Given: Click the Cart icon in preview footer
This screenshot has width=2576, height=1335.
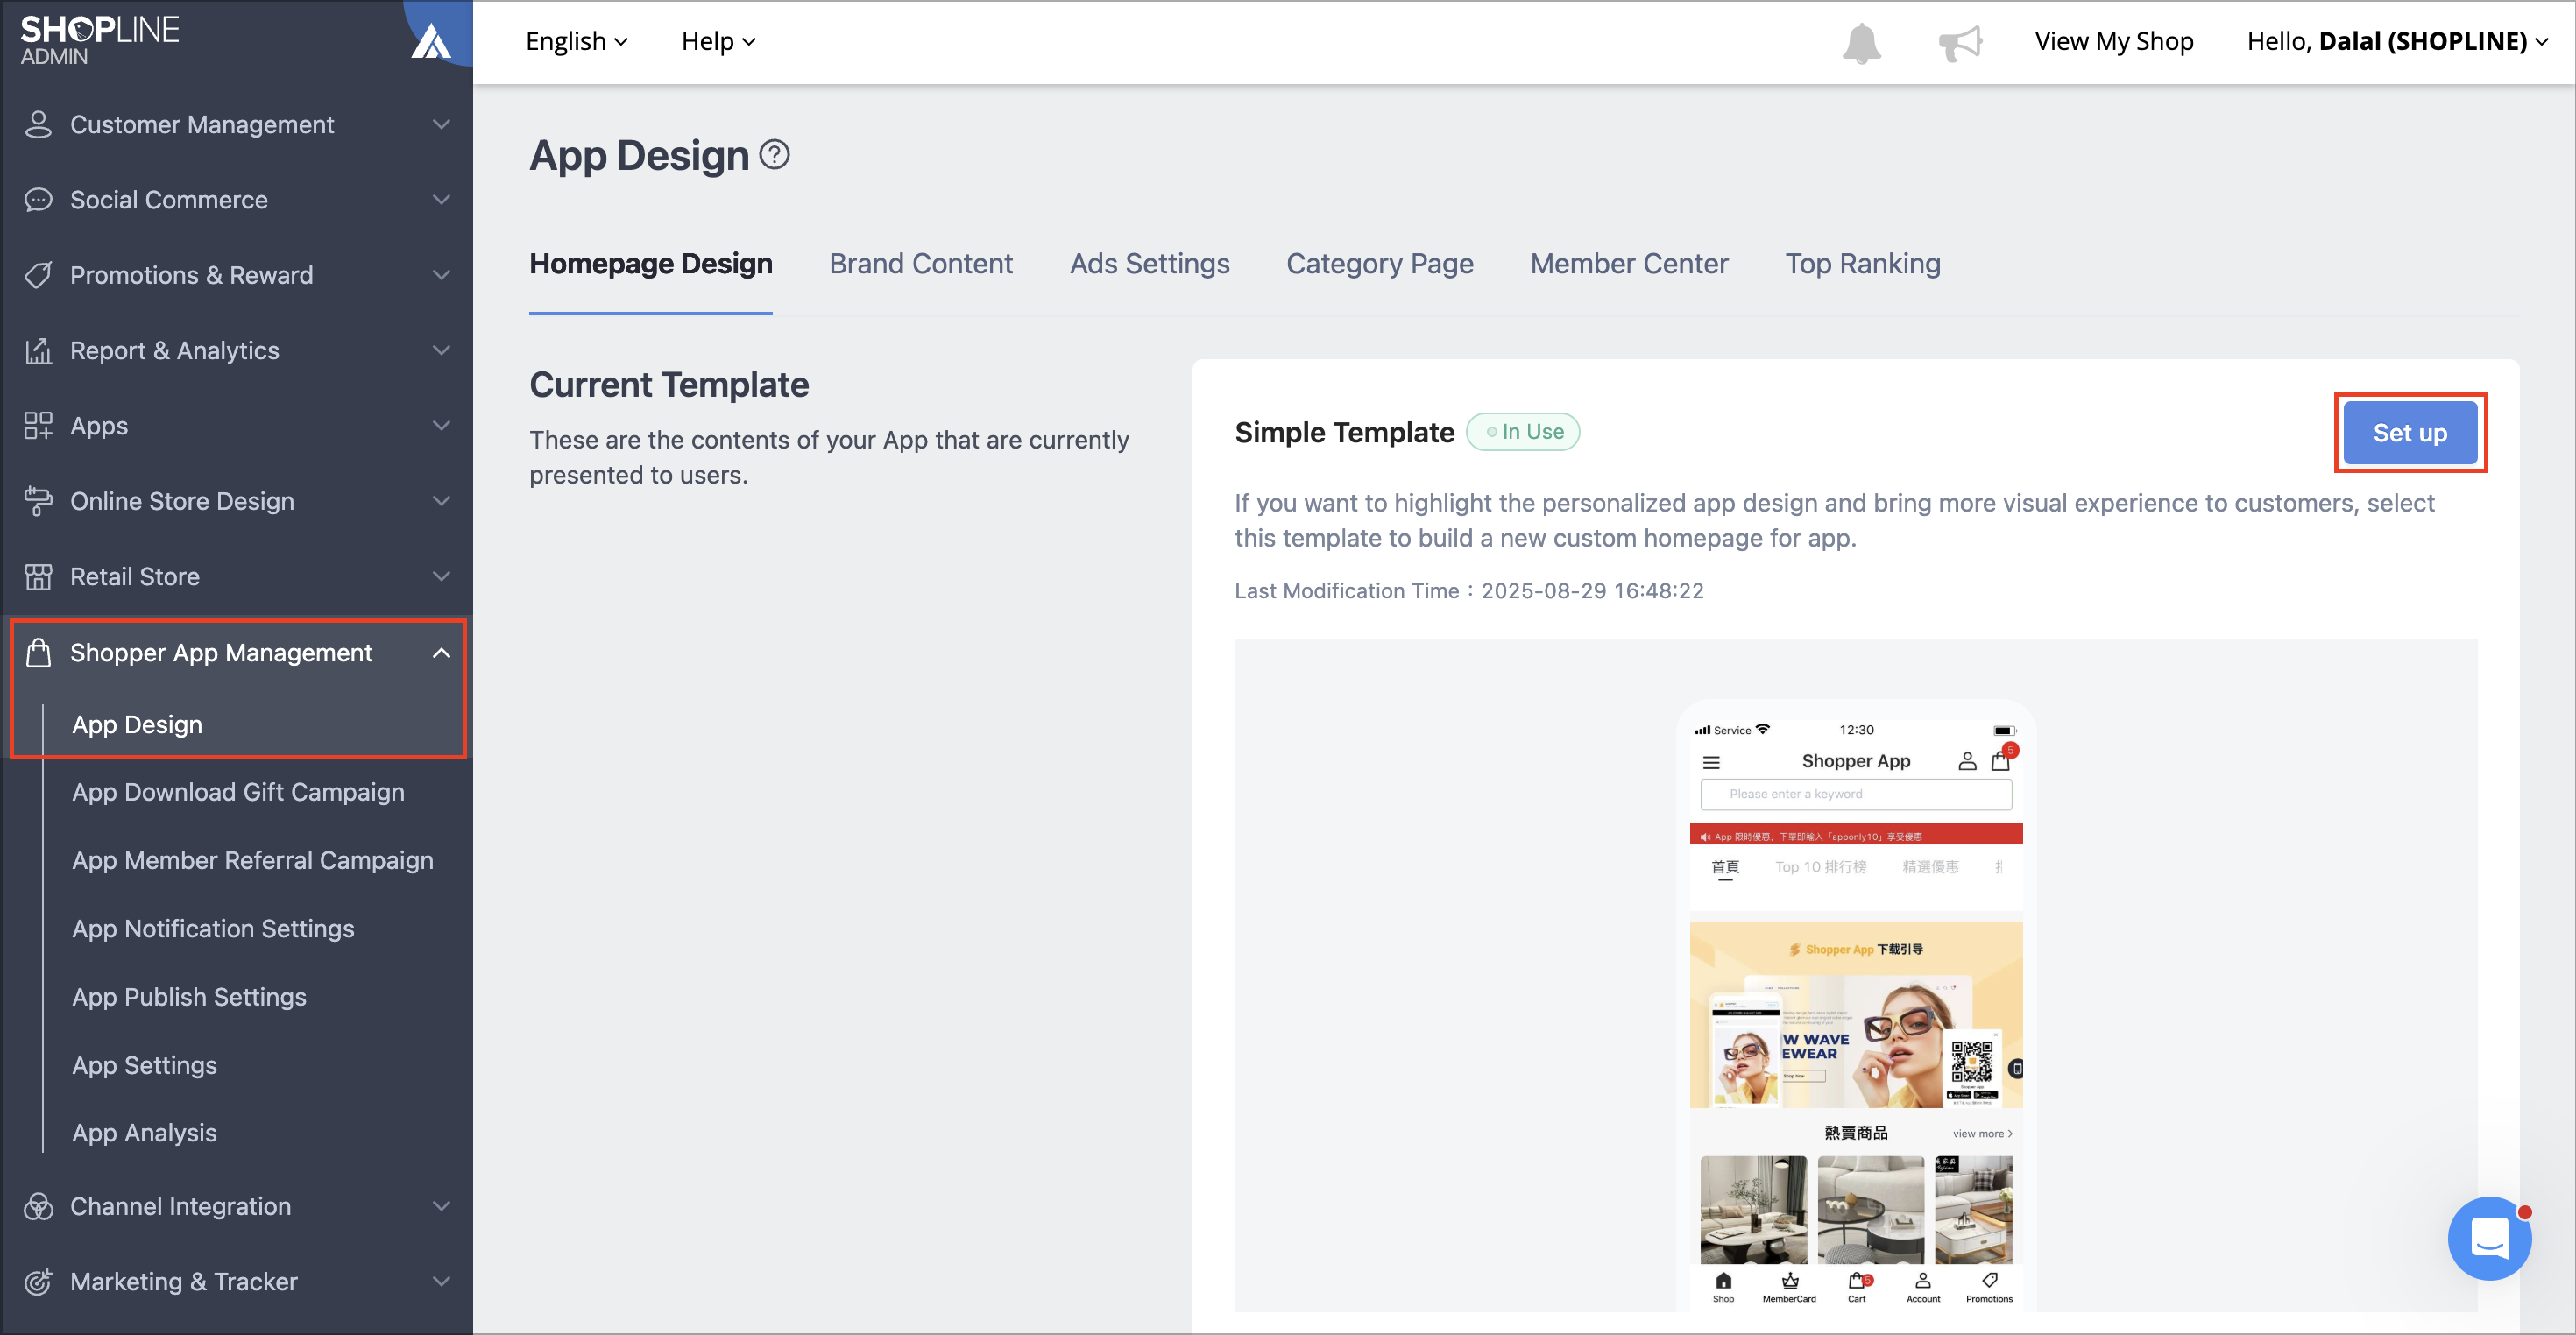Looking at the screenshot, I should (x=1858, y=1281).
